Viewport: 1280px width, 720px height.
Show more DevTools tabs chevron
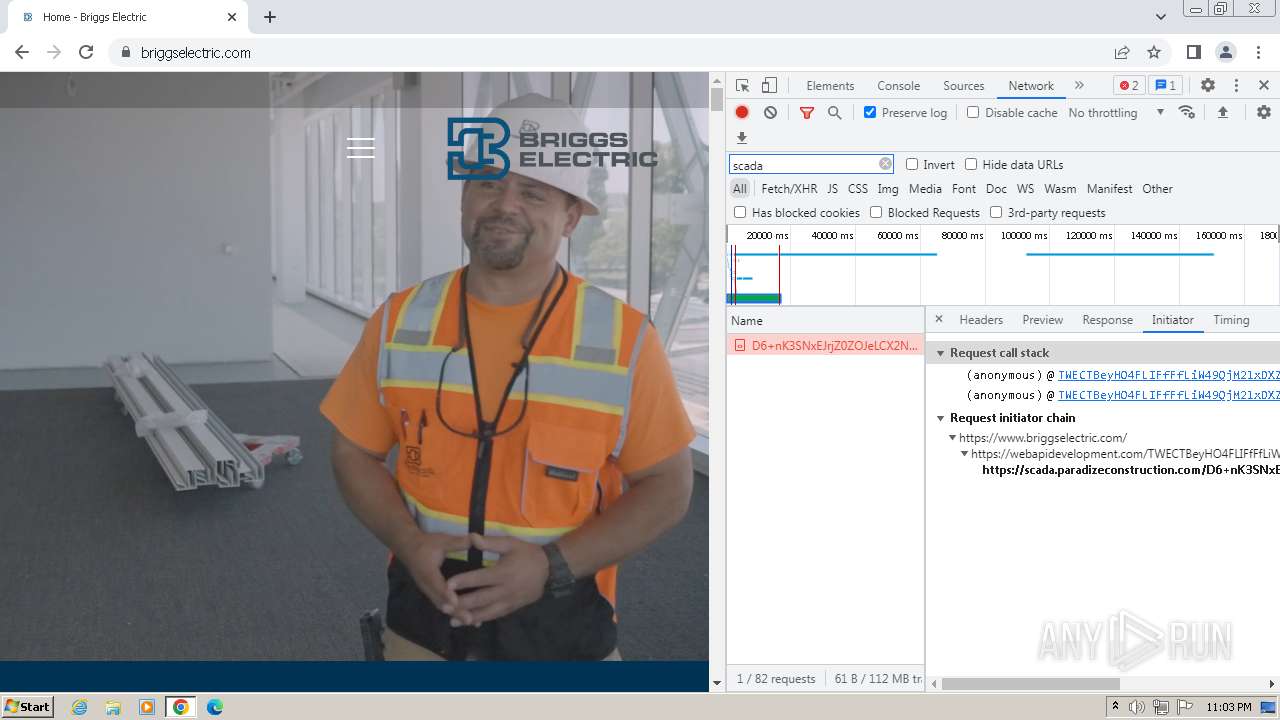1079,85
